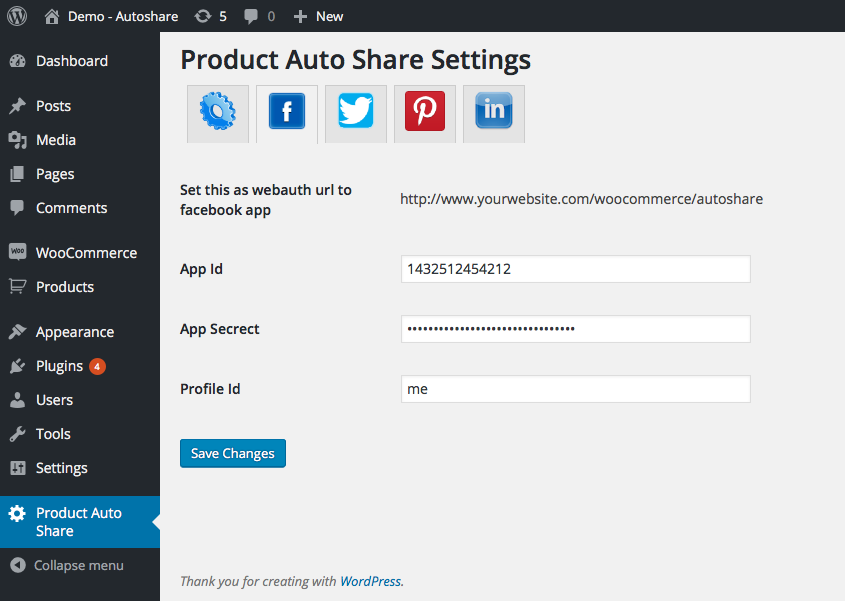Click the Pages icon in sidebar
Image resolution: width=845 pixels, height=601 pixels.
point(17,174)
